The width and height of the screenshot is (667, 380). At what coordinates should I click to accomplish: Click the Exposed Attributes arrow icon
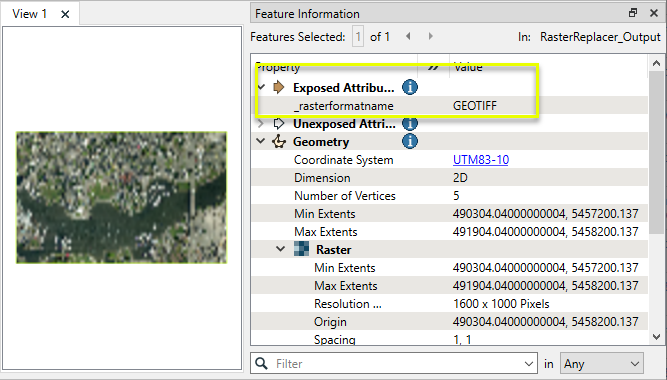point(279,87)
